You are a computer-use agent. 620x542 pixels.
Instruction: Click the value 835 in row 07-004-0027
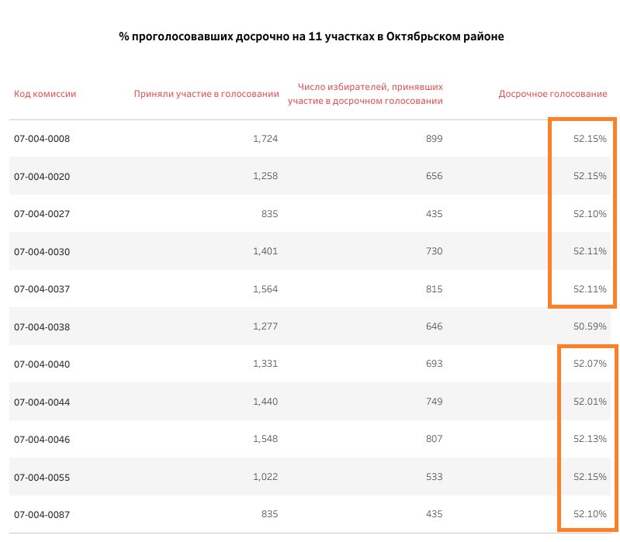coord(270,214)
